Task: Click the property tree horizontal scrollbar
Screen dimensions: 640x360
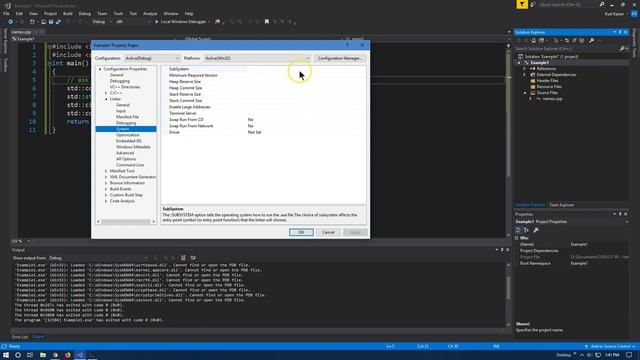Action: (x=126, y=222)
